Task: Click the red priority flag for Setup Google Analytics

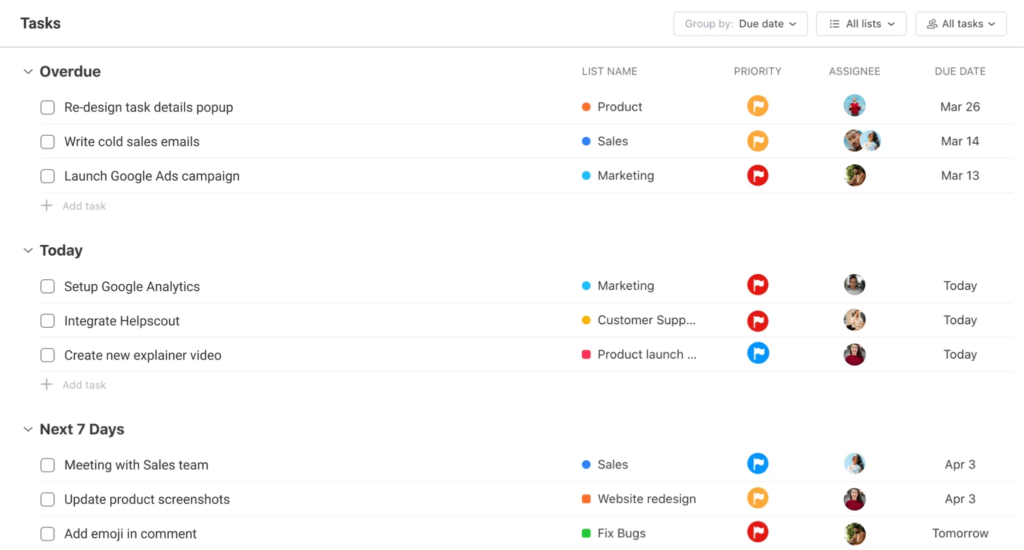Action: 758,285
